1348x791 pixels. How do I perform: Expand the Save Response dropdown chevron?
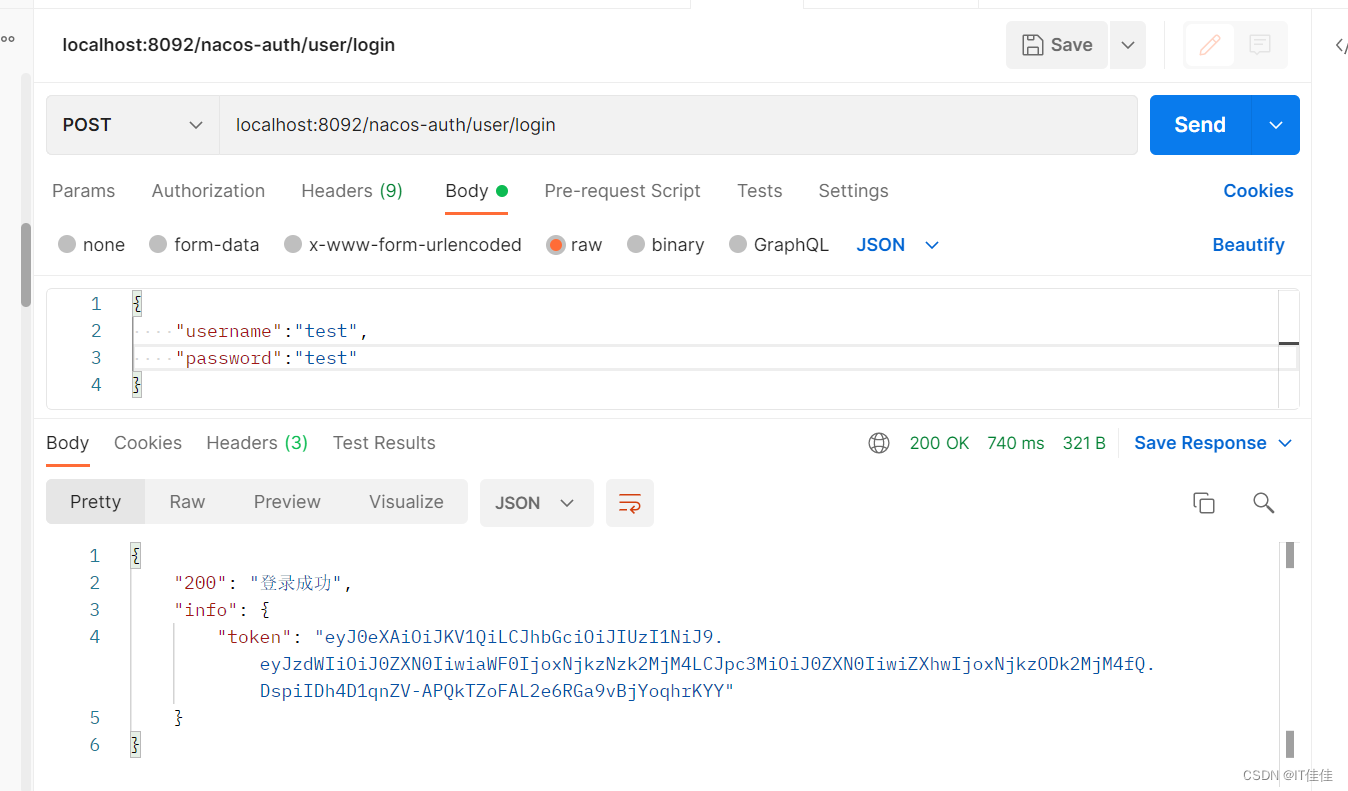pyautogui.click(x=1286, y=443)
